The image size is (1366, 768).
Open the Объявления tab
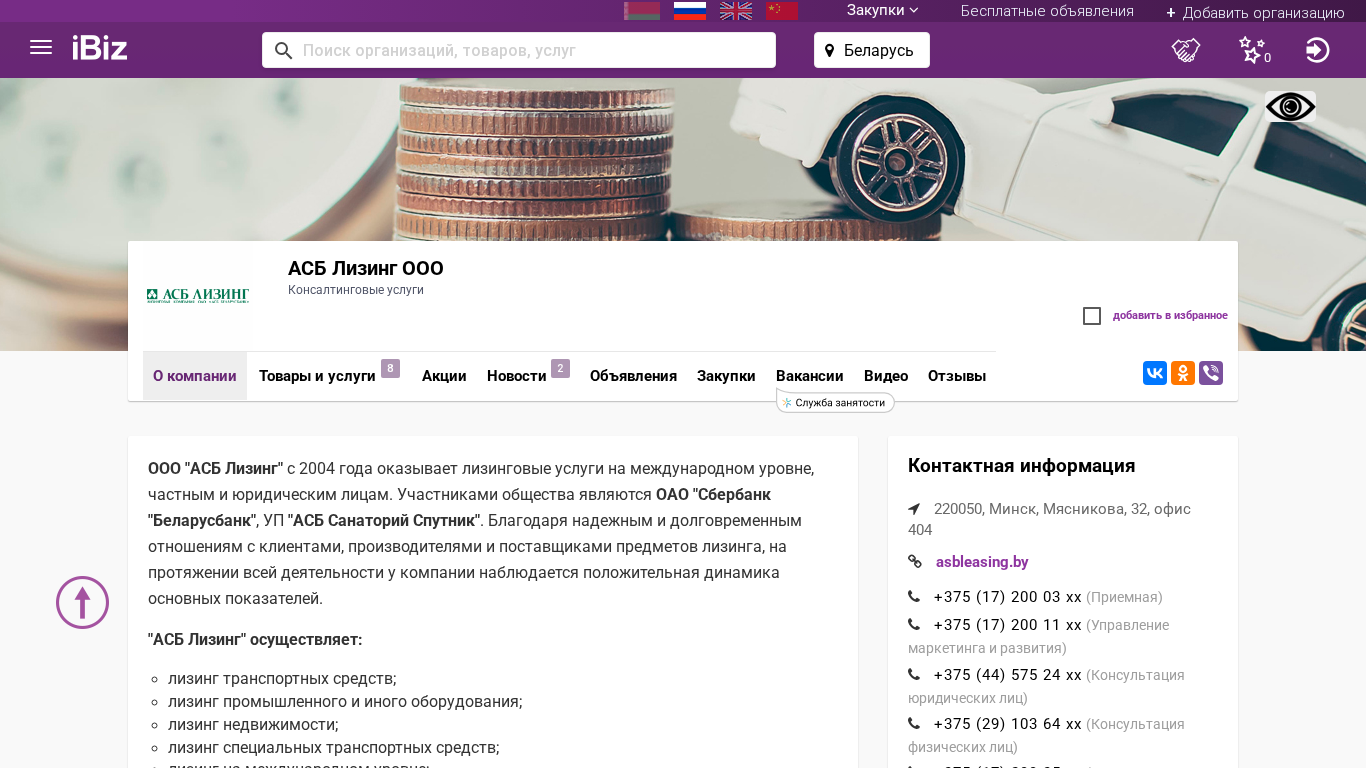pyautogui.click(x=633, y=376)
